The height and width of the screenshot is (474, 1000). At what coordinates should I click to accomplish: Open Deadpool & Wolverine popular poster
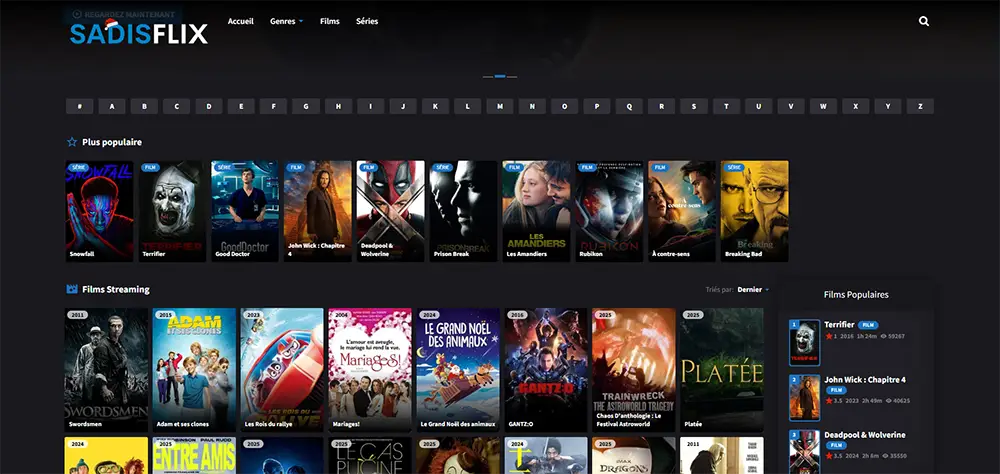[390, 211]
